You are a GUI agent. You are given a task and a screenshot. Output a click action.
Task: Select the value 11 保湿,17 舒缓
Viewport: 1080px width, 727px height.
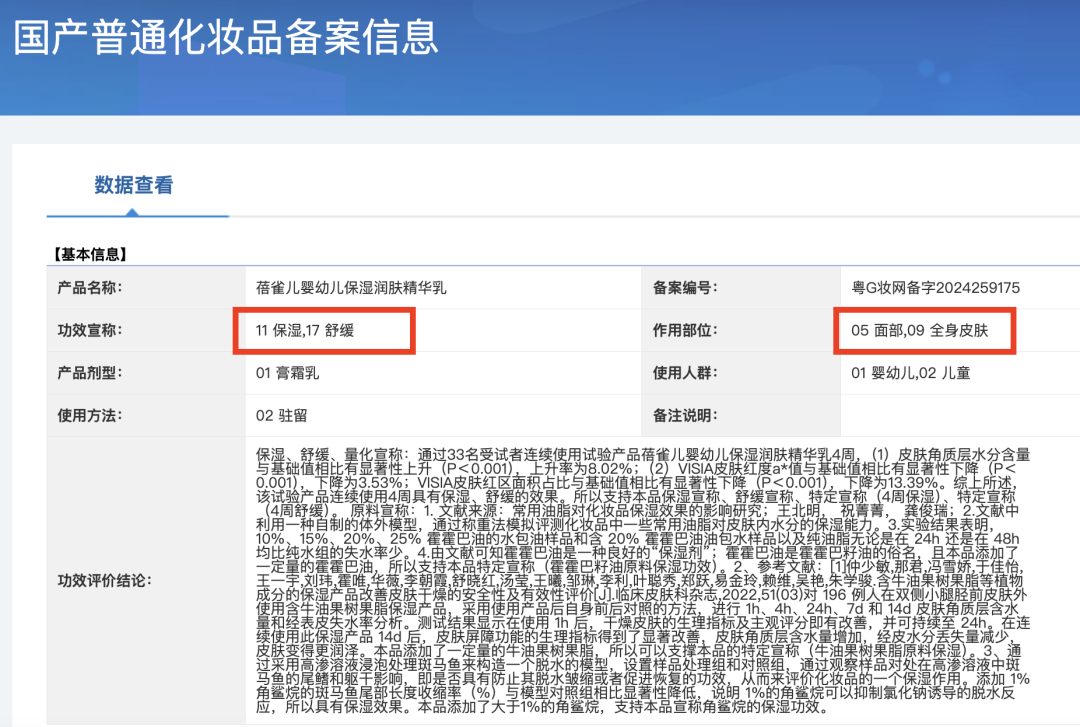(x=304, y=330)
